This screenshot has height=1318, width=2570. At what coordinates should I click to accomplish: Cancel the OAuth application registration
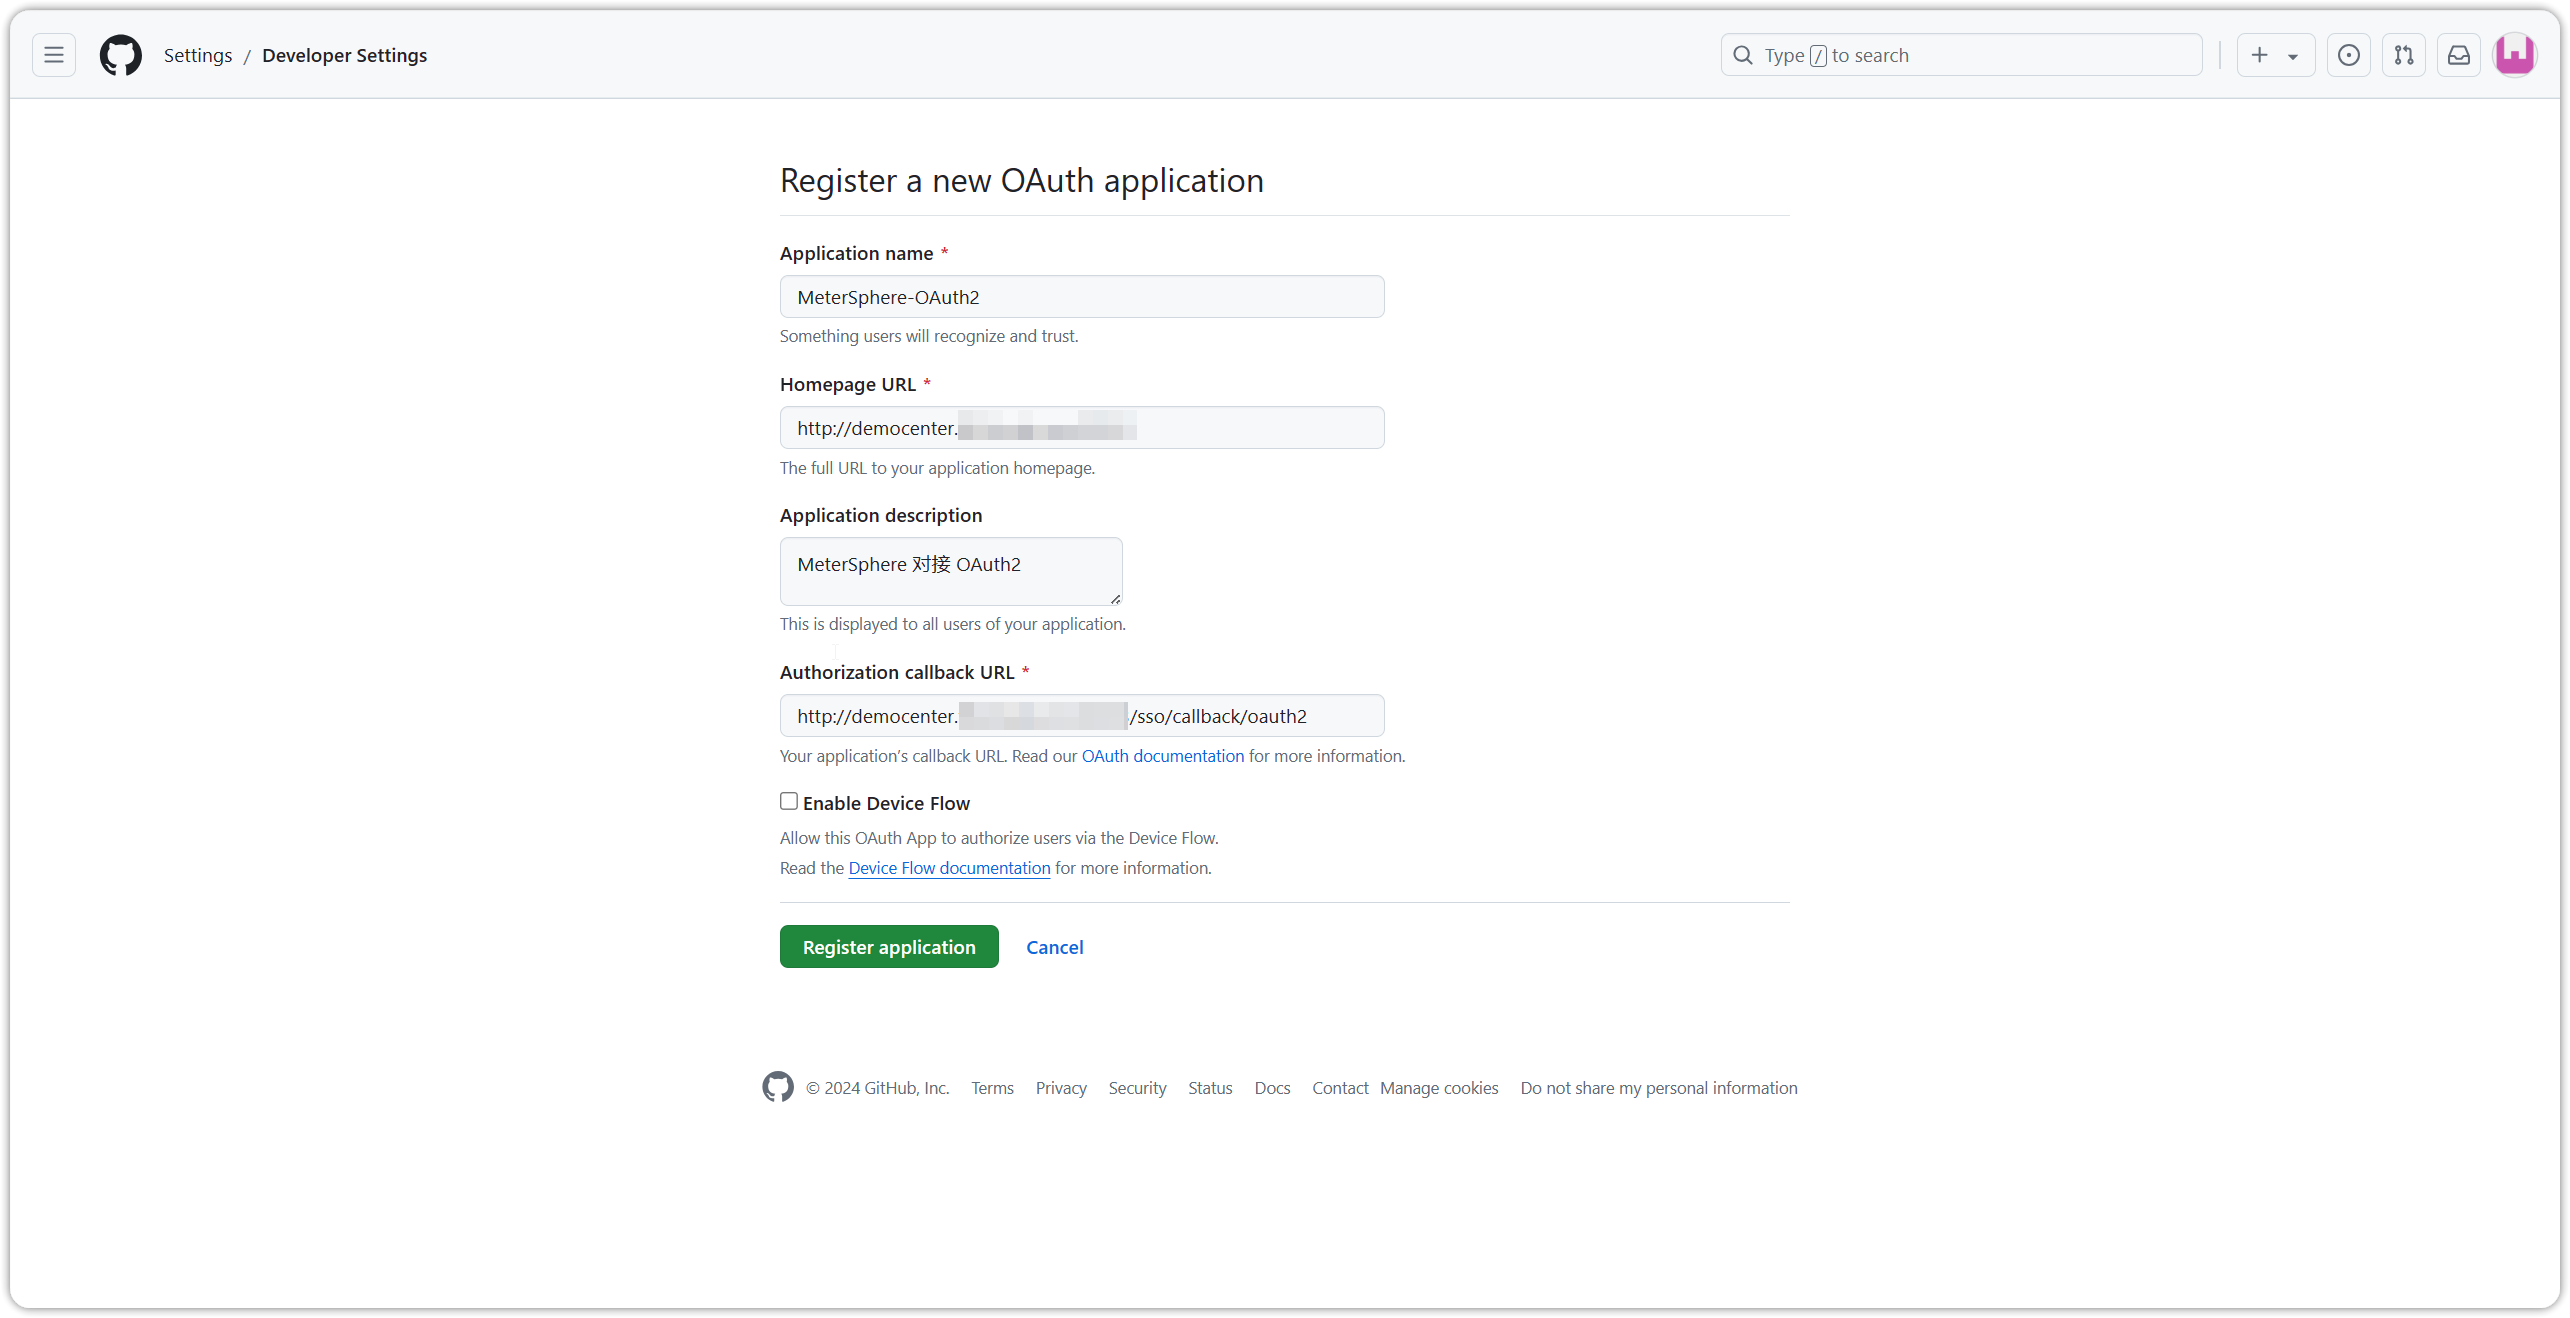tap(1054, 947)
